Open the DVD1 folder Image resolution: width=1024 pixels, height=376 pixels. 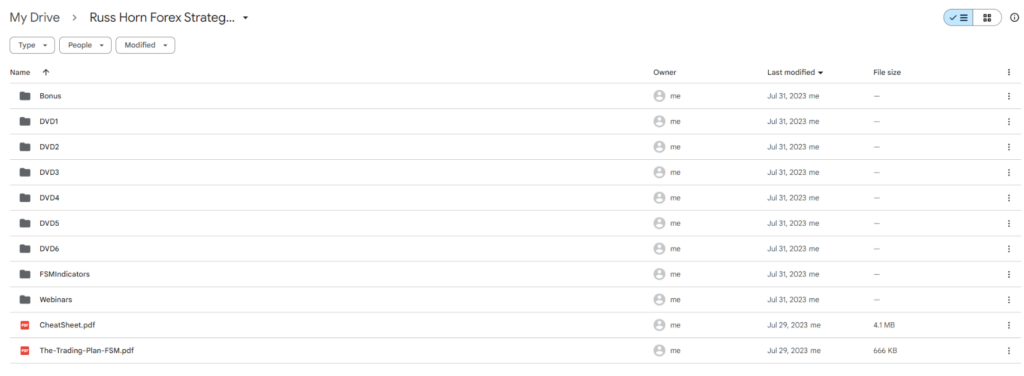(49, 121)
